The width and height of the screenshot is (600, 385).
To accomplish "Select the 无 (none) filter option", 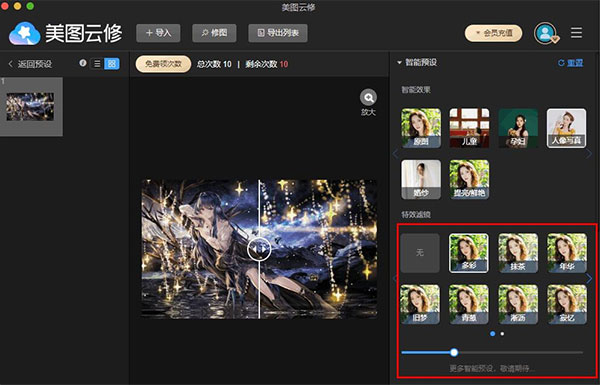I will pos(420,253).
